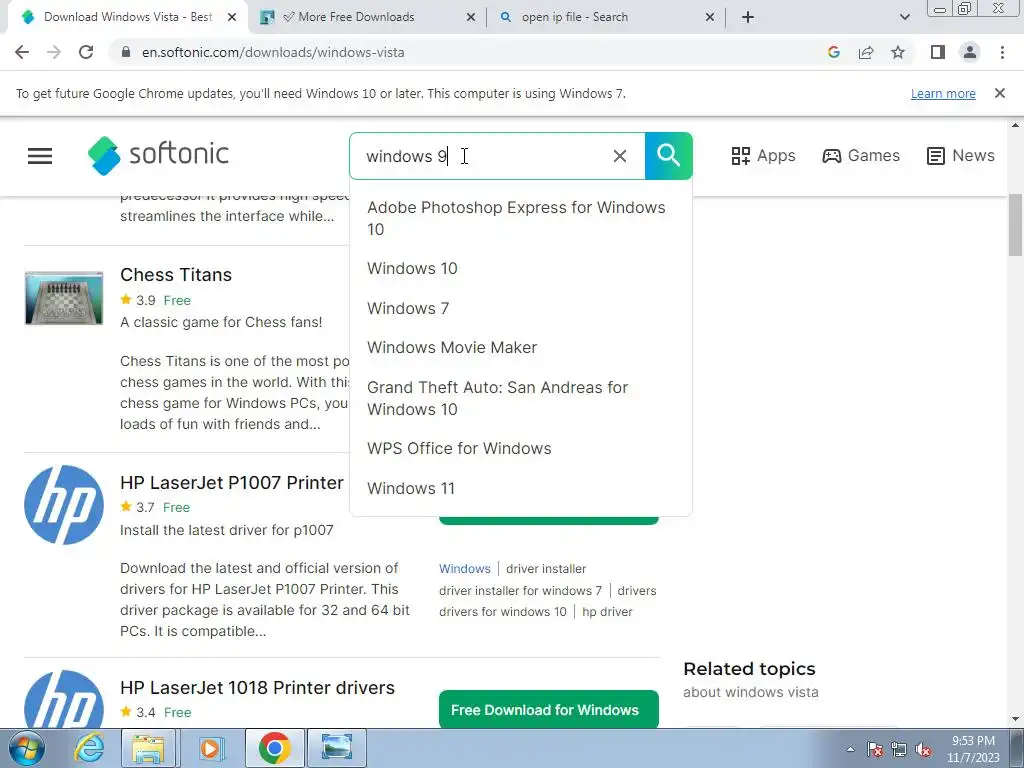This screenshot has height=768, width=1024.
Task: Switch to the More Free Downloads tab
Action: [356, 17]
